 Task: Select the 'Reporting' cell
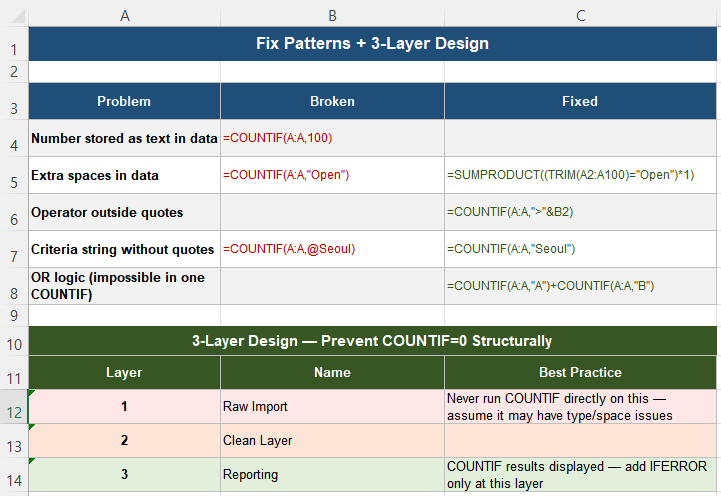(x=332, y=474)
